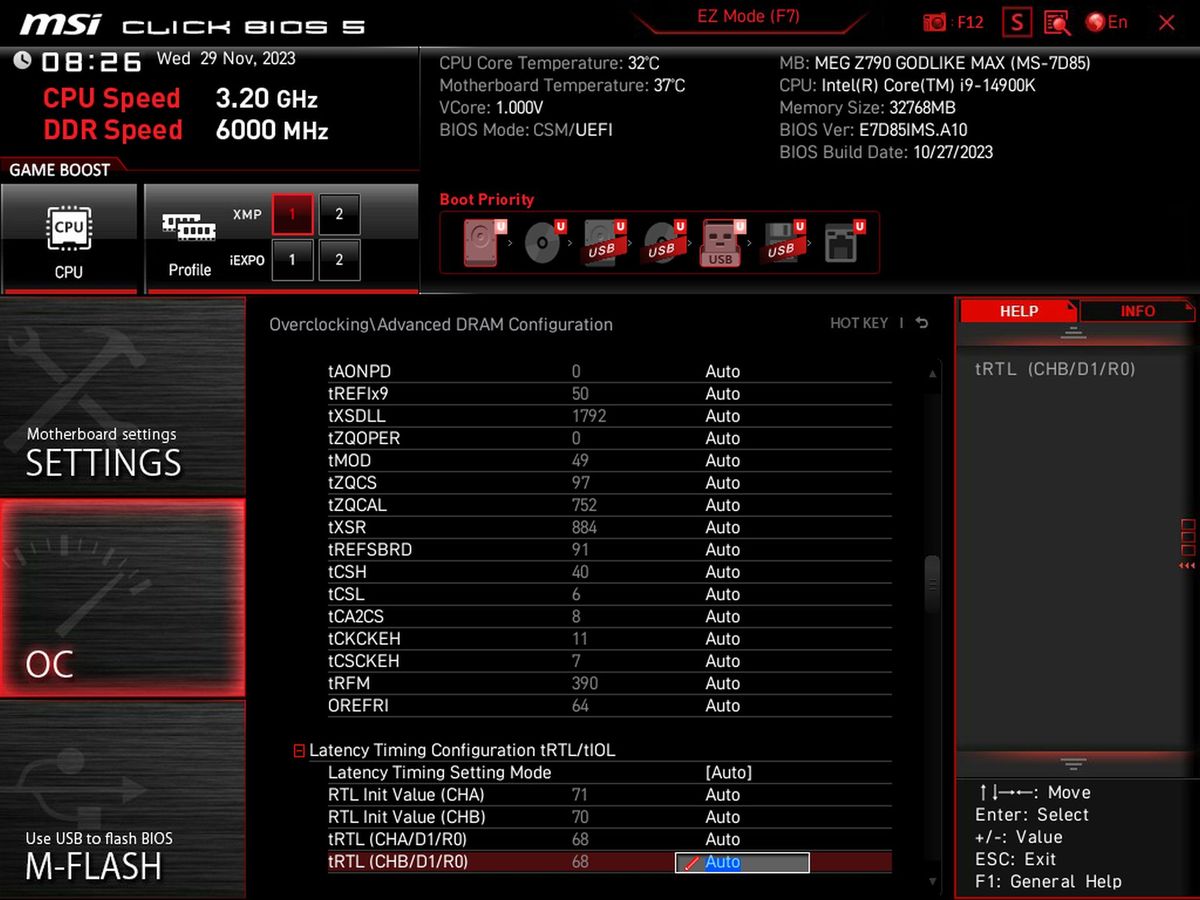This screenshot has height=900, width=1200.
Task: Switch to the HELP tab
Action: [x=1018, y=311]
